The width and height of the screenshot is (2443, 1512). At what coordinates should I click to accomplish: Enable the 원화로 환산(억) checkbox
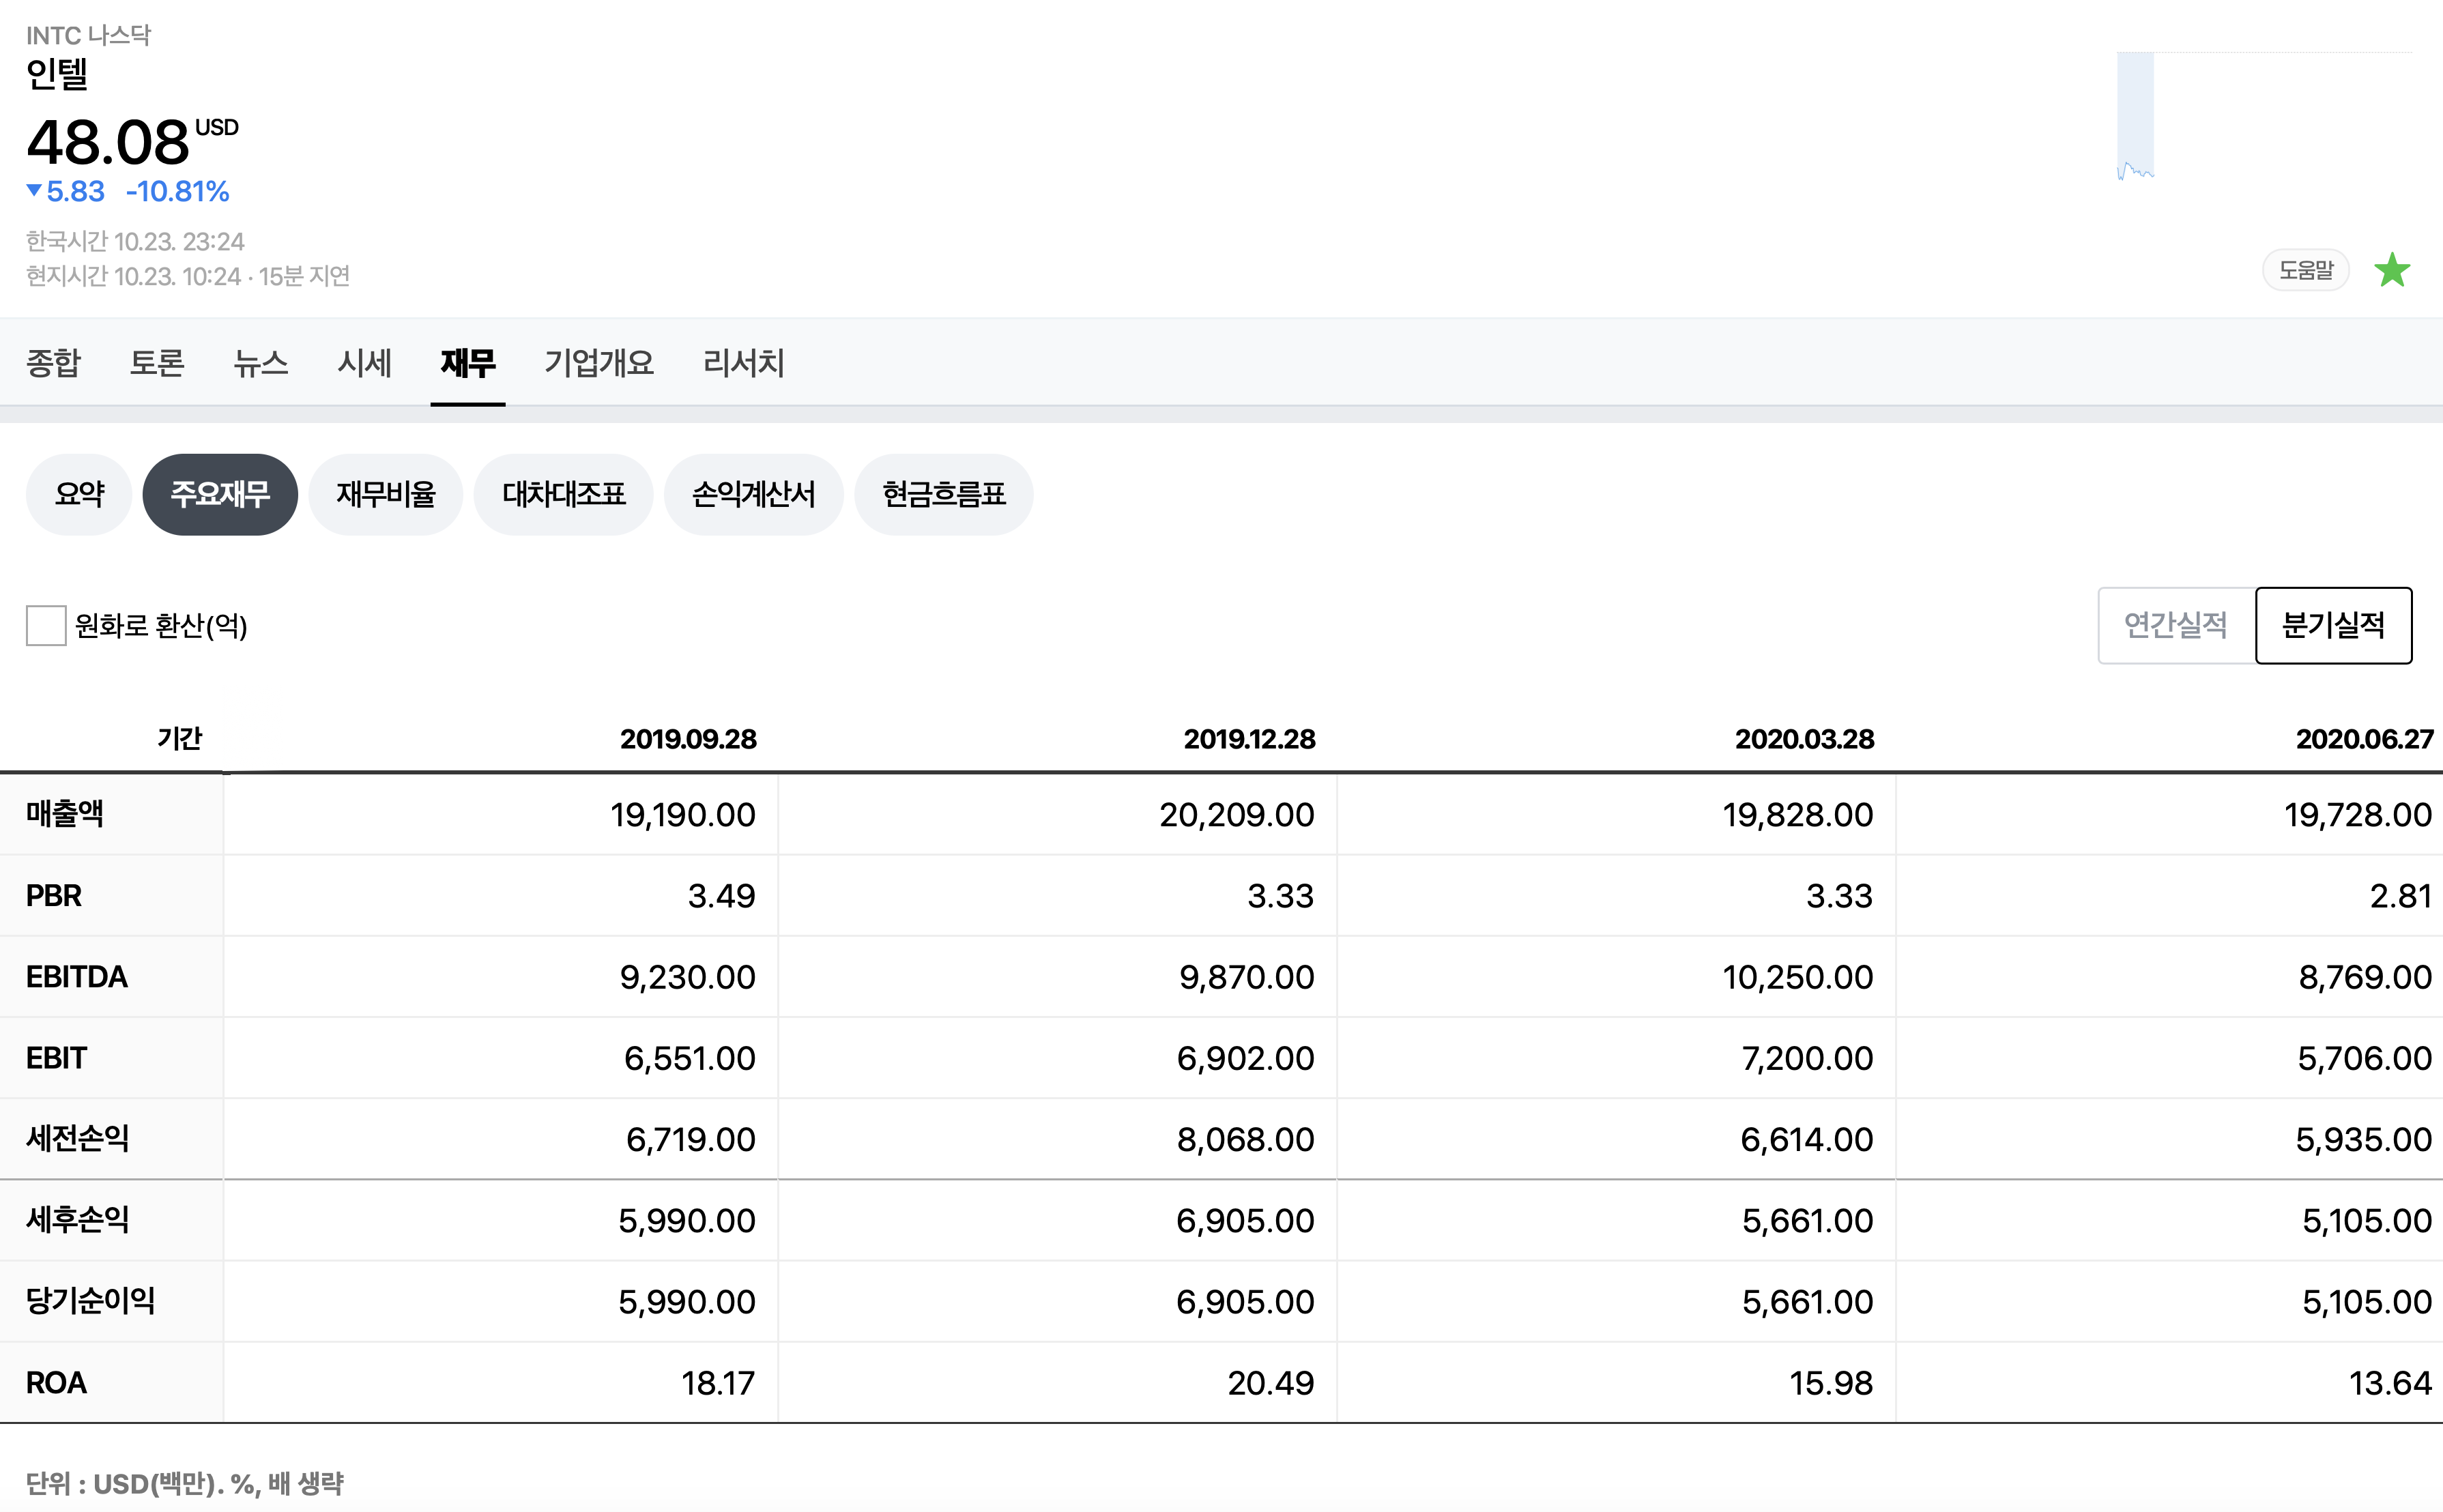[x=46, y=625]
